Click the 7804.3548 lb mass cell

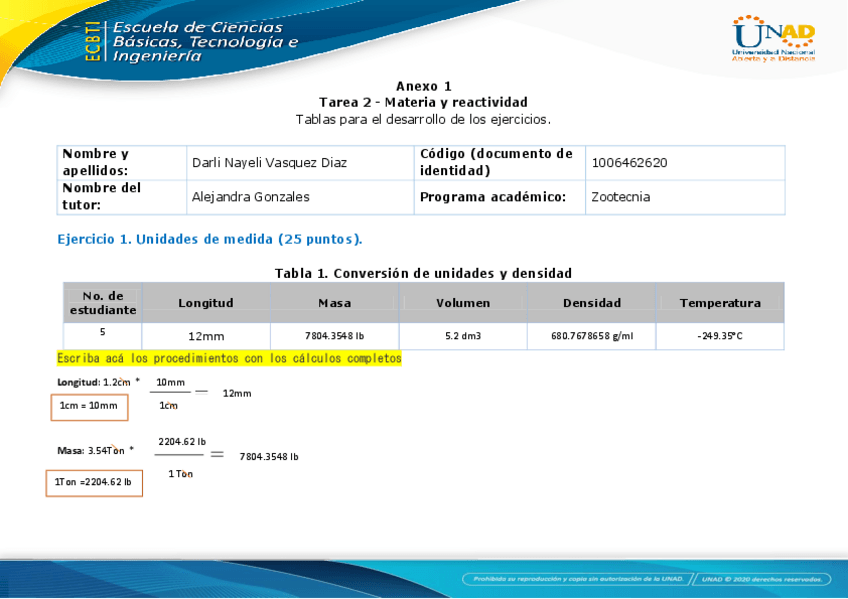coord(334,336)
